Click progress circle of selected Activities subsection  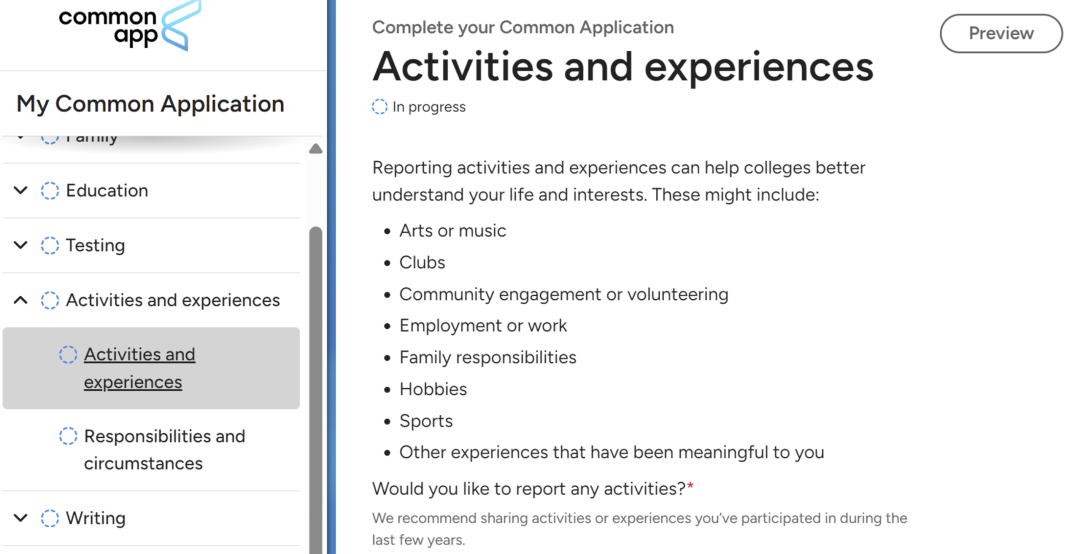68,354
